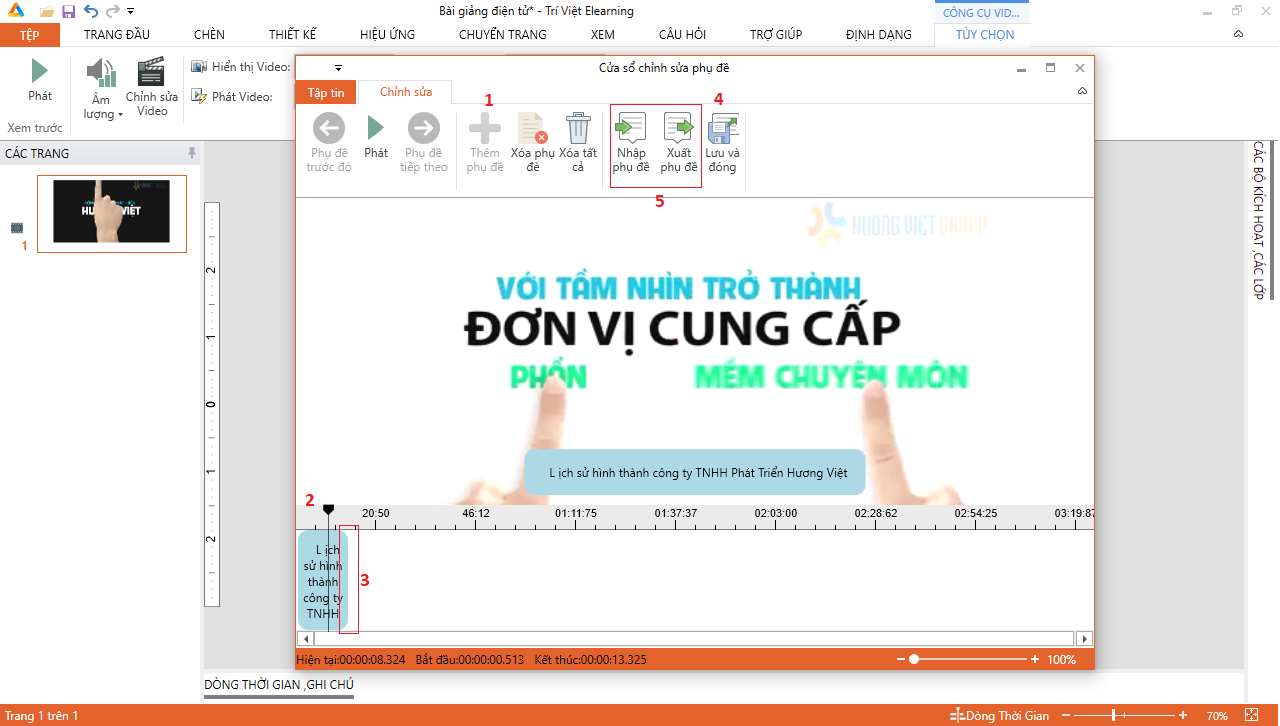The width and height of the screenshot is (1280, 726).
Task: Click the open folder icon in the quick access toolbar
Action: pos(47,11)
